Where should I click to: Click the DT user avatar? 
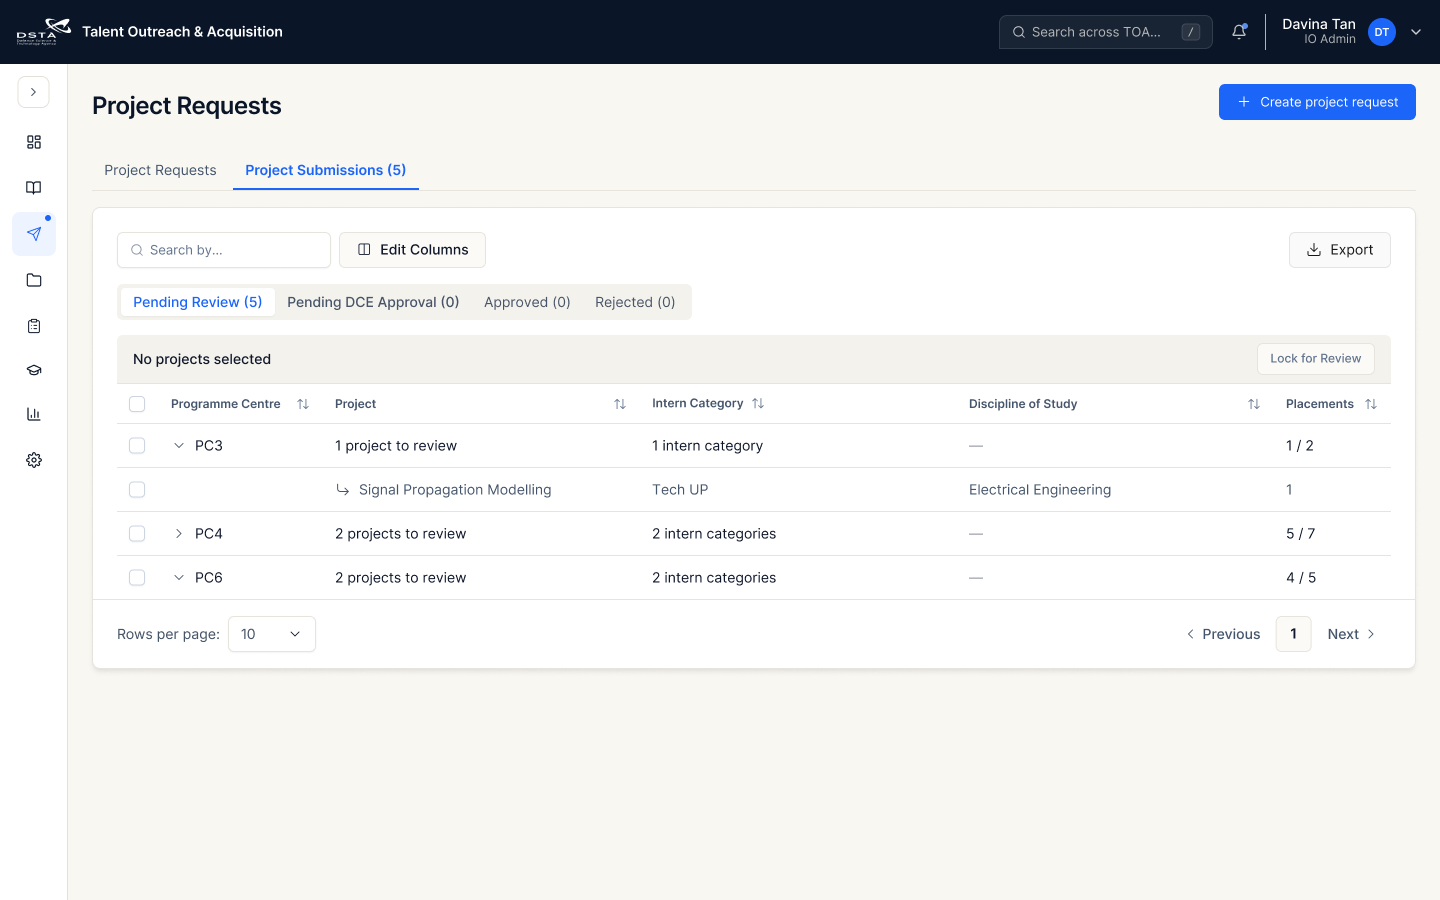(1382, 32)
